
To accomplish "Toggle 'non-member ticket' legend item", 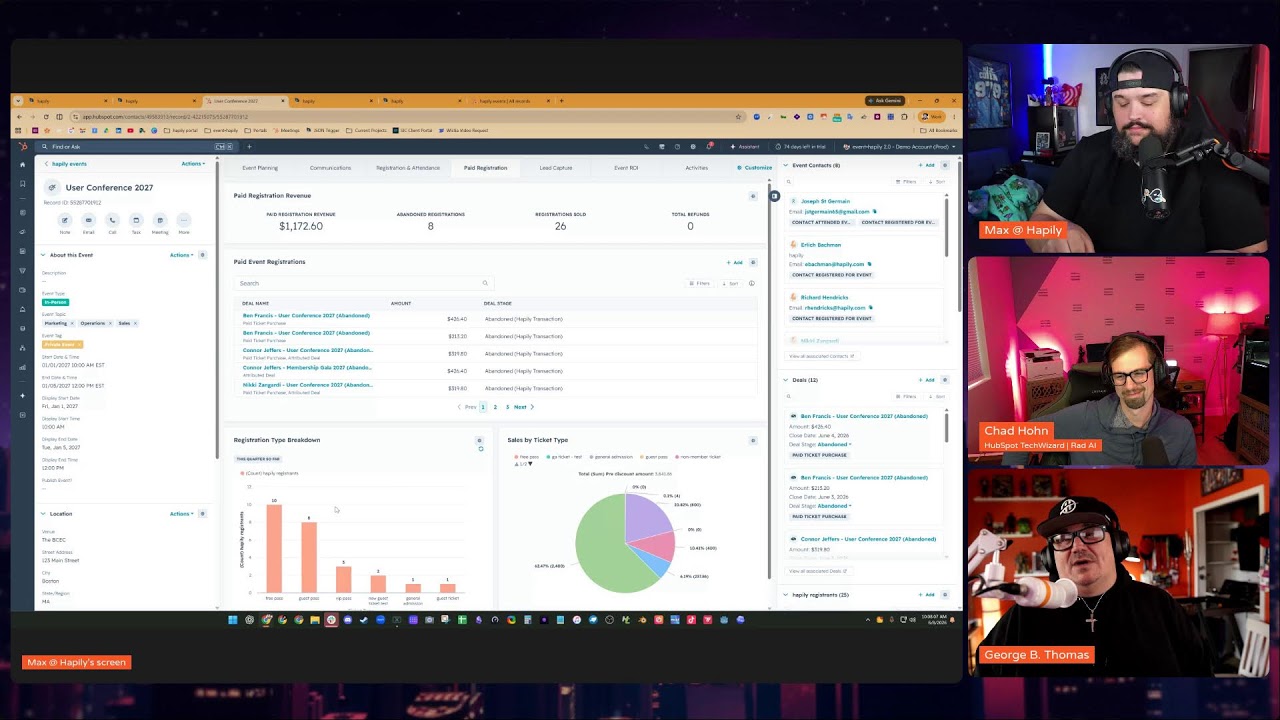I will (x=698, y=457).
